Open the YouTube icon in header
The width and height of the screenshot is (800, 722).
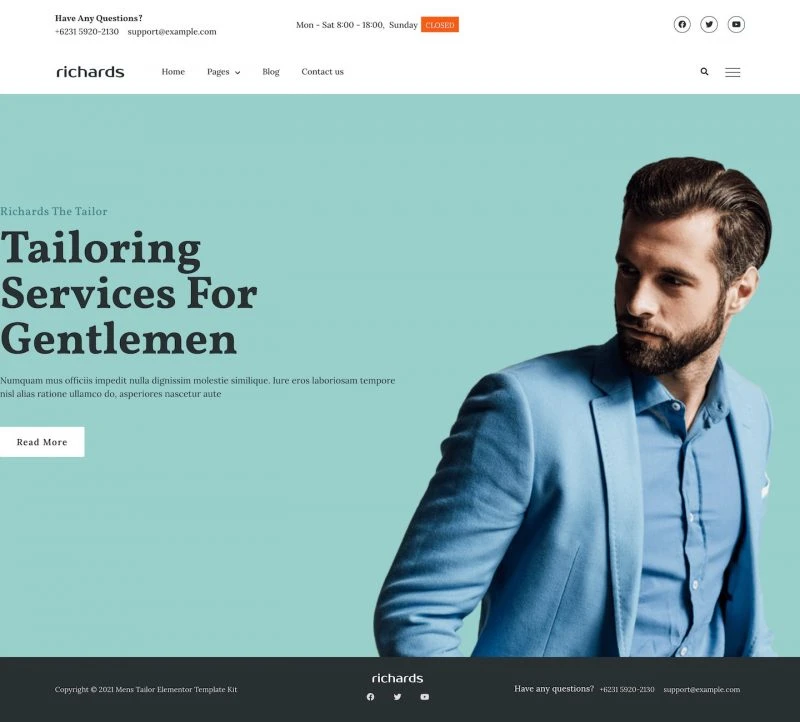point(736,24)
